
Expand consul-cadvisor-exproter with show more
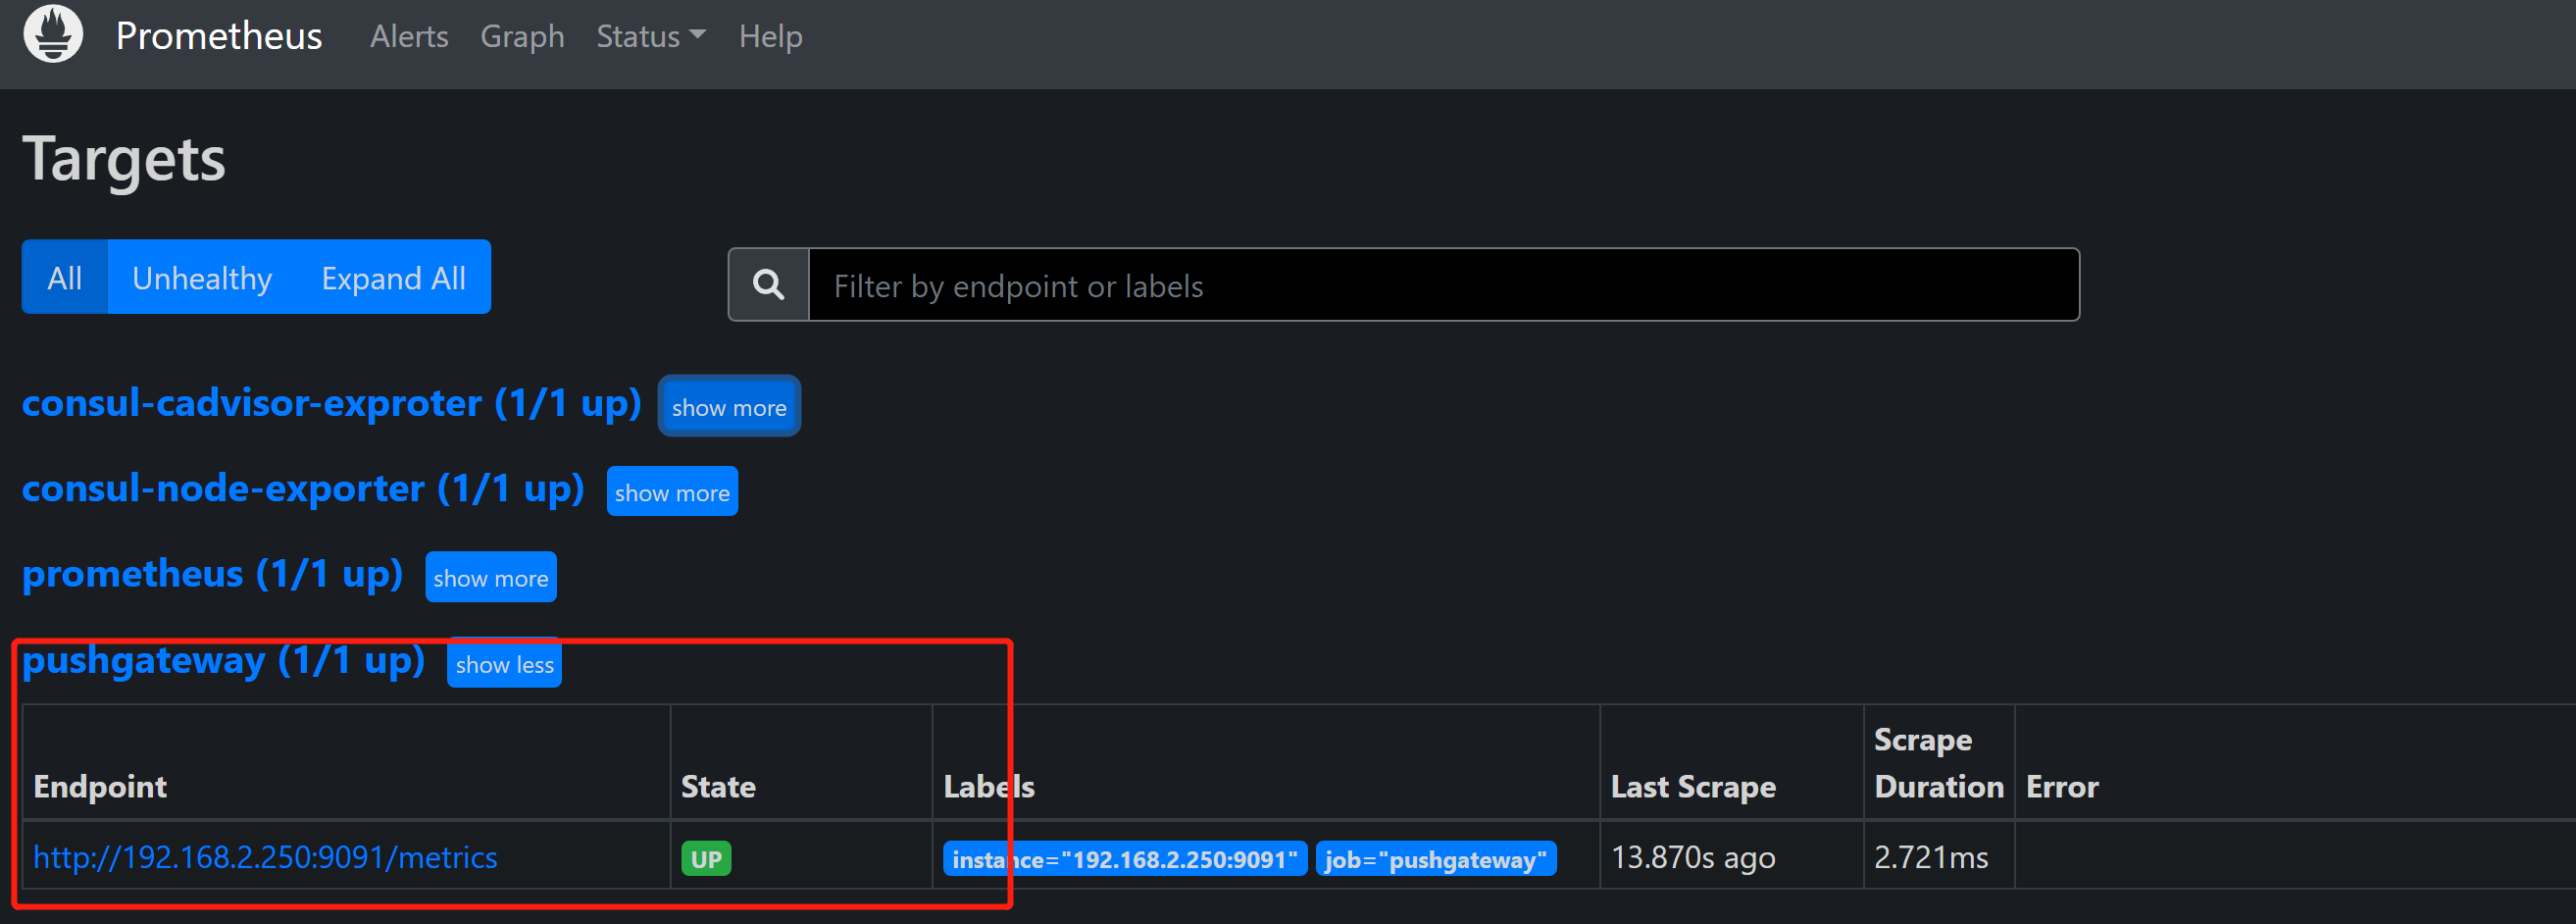point(729,407)
